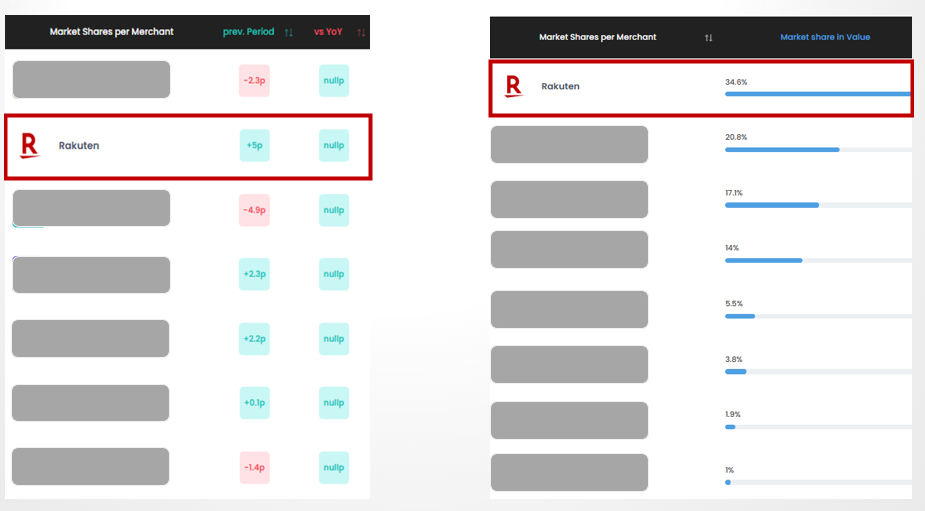Click nullp badge beside +2.2p
The image size is (925, 511).
click(x=334, y=339)
